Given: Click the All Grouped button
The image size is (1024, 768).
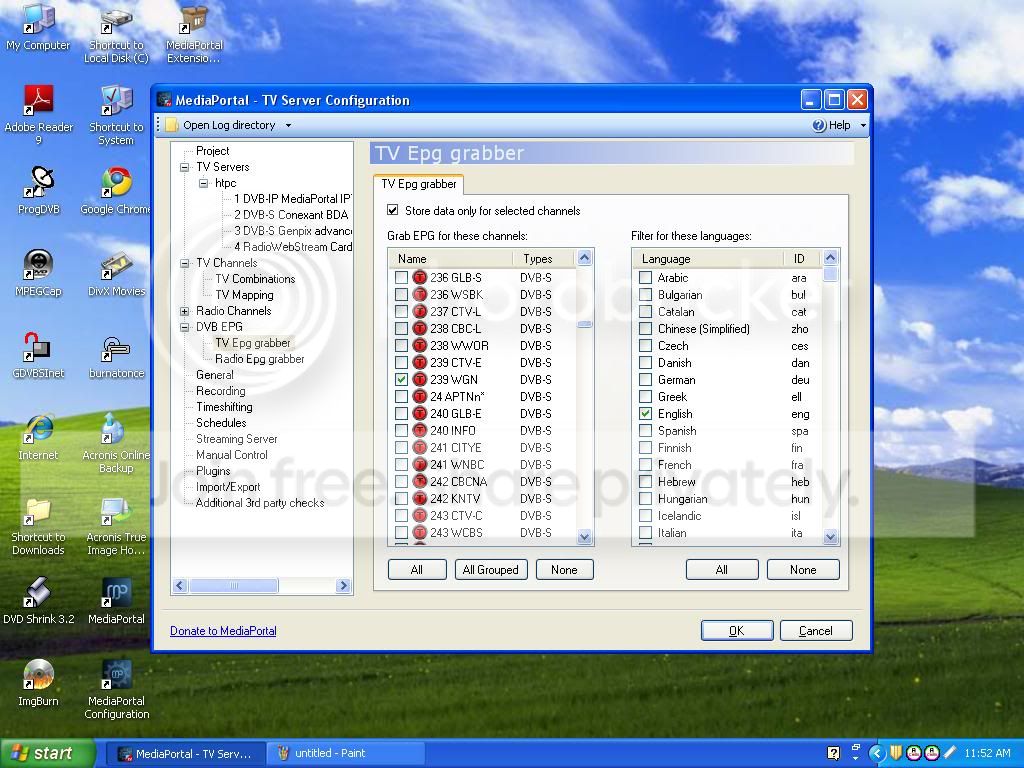Looking at the screenshot, I should 490,569.
